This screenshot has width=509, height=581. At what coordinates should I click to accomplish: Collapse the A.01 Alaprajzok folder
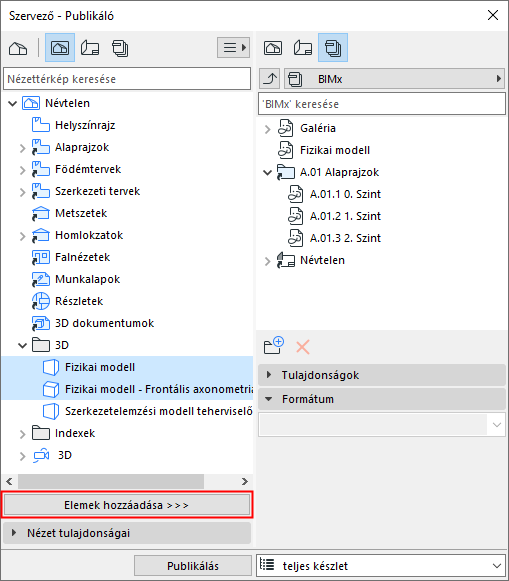pyautogui.click(x=267, y=173)
